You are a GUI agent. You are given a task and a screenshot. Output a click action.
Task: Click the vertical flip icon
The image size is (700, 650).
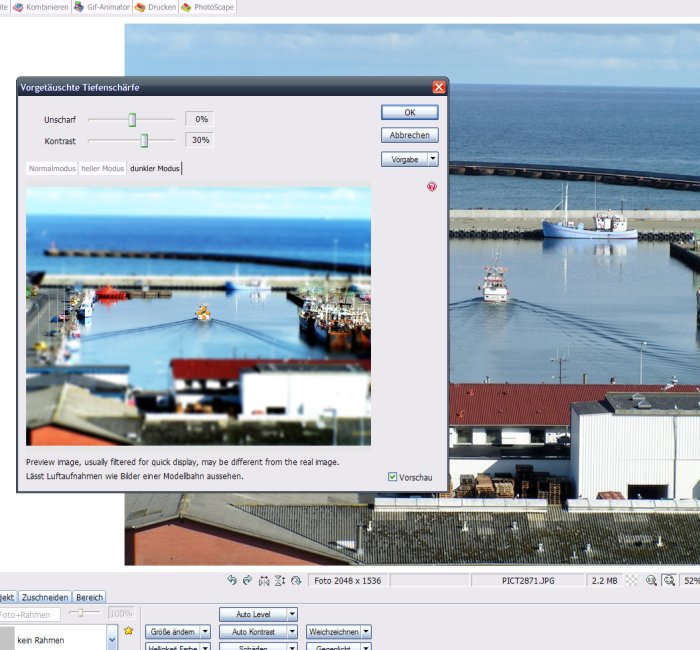point(280,580)
